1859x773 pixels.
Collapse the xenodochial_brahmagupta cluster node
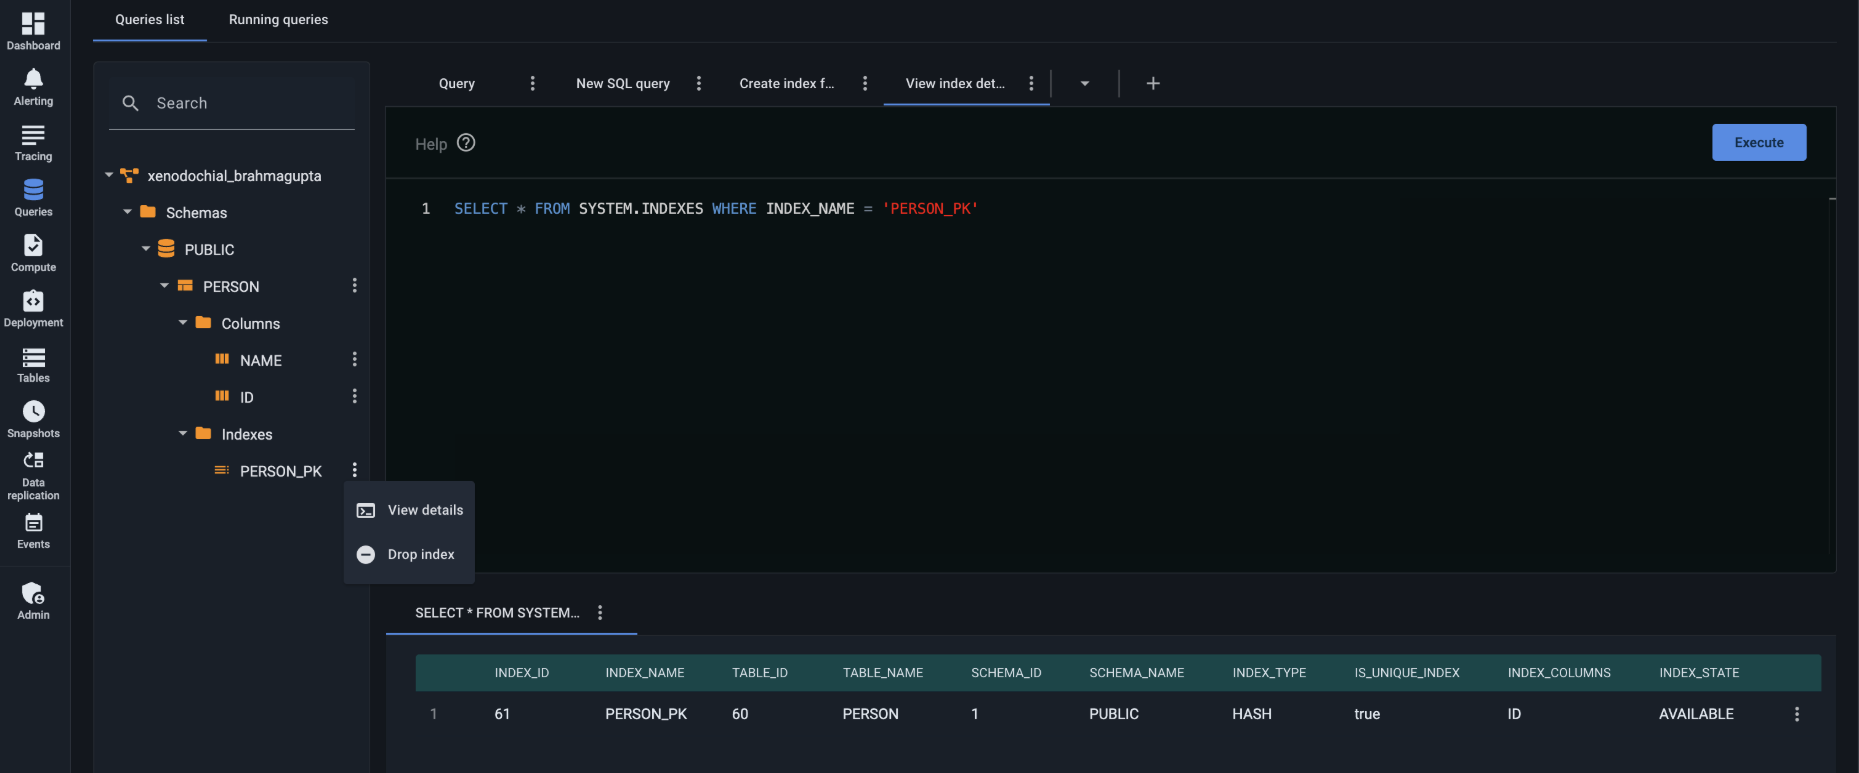(109, 175)
